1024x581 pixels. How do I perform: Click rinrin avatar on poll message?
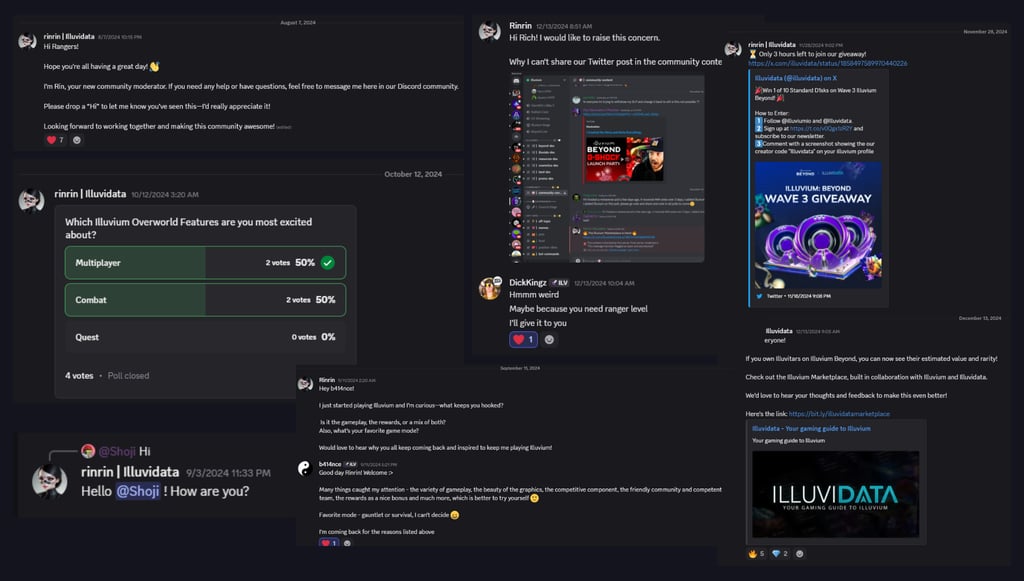(x=31, y=200)
